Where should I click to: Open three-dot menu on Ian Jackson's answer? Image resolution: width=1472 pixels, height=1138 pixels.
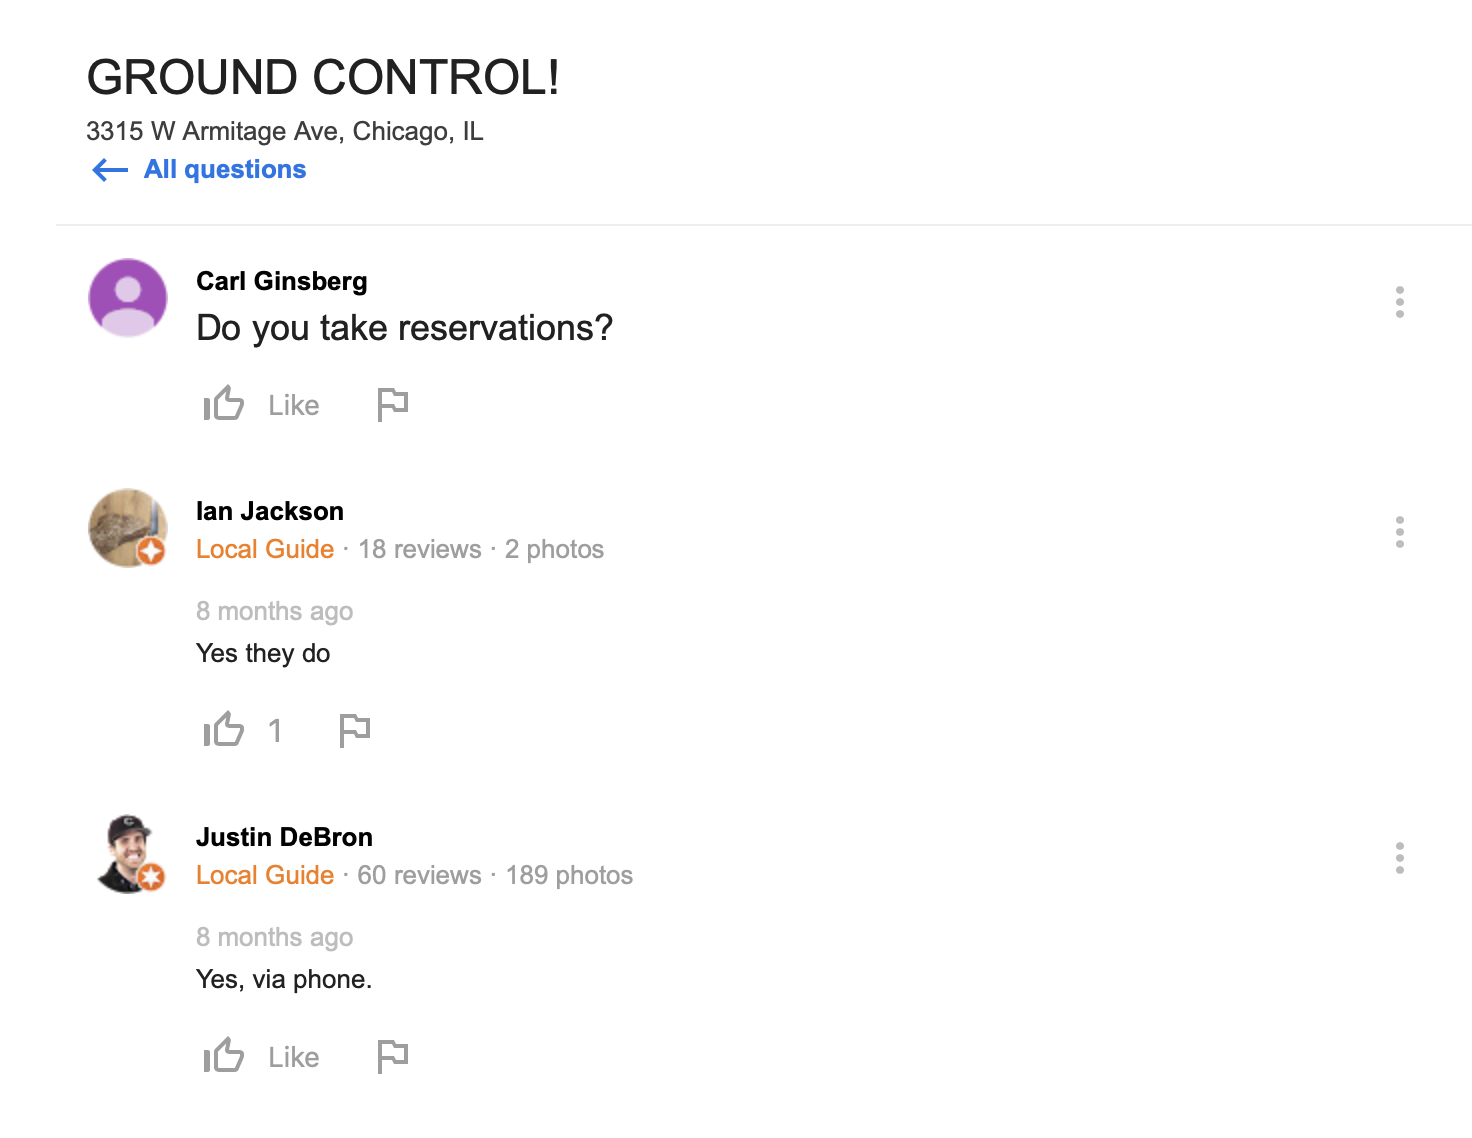coord(1399,532)
